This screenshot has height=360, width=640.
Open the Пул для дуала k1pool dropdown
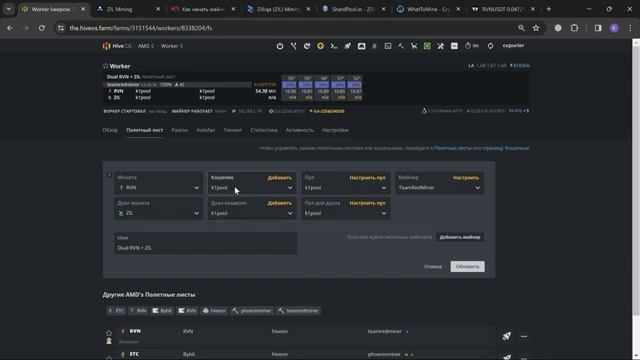[346, 208]
